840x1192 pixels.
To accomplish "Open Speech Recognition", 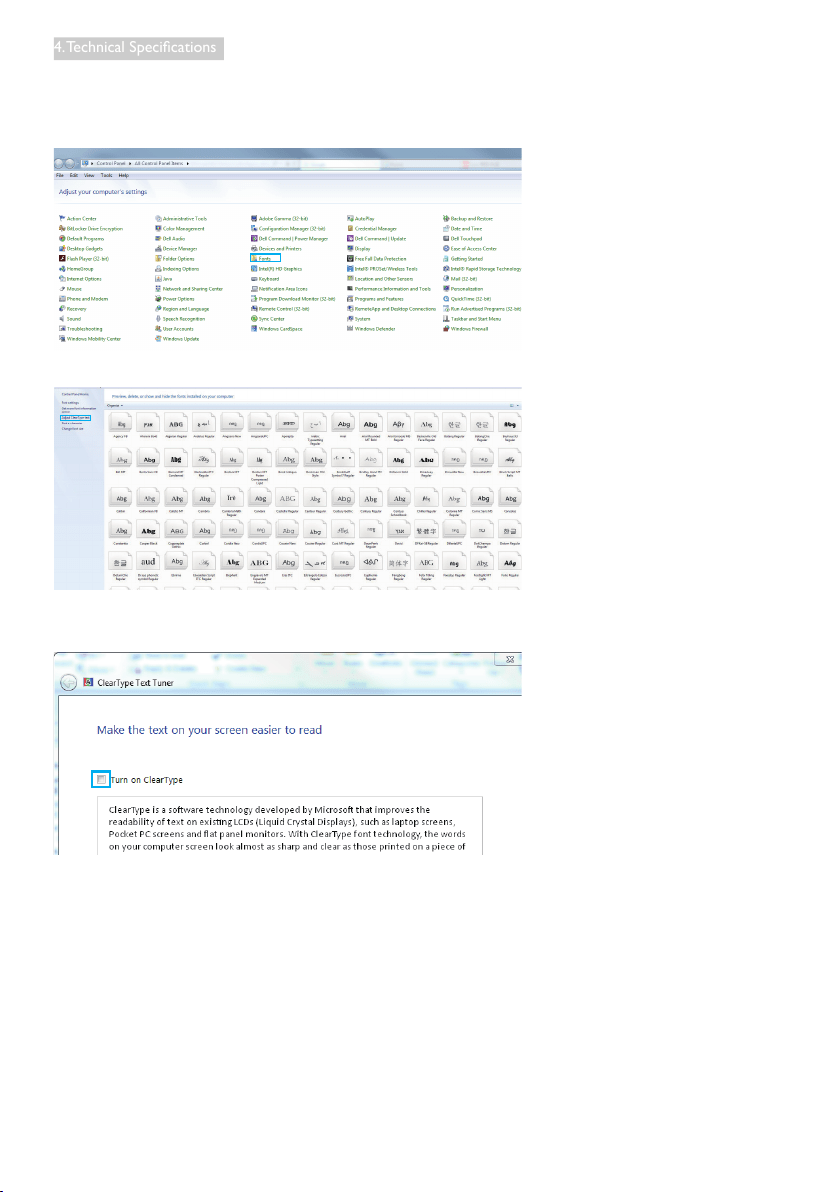I will pyautogui.click(x=180, y=319).
